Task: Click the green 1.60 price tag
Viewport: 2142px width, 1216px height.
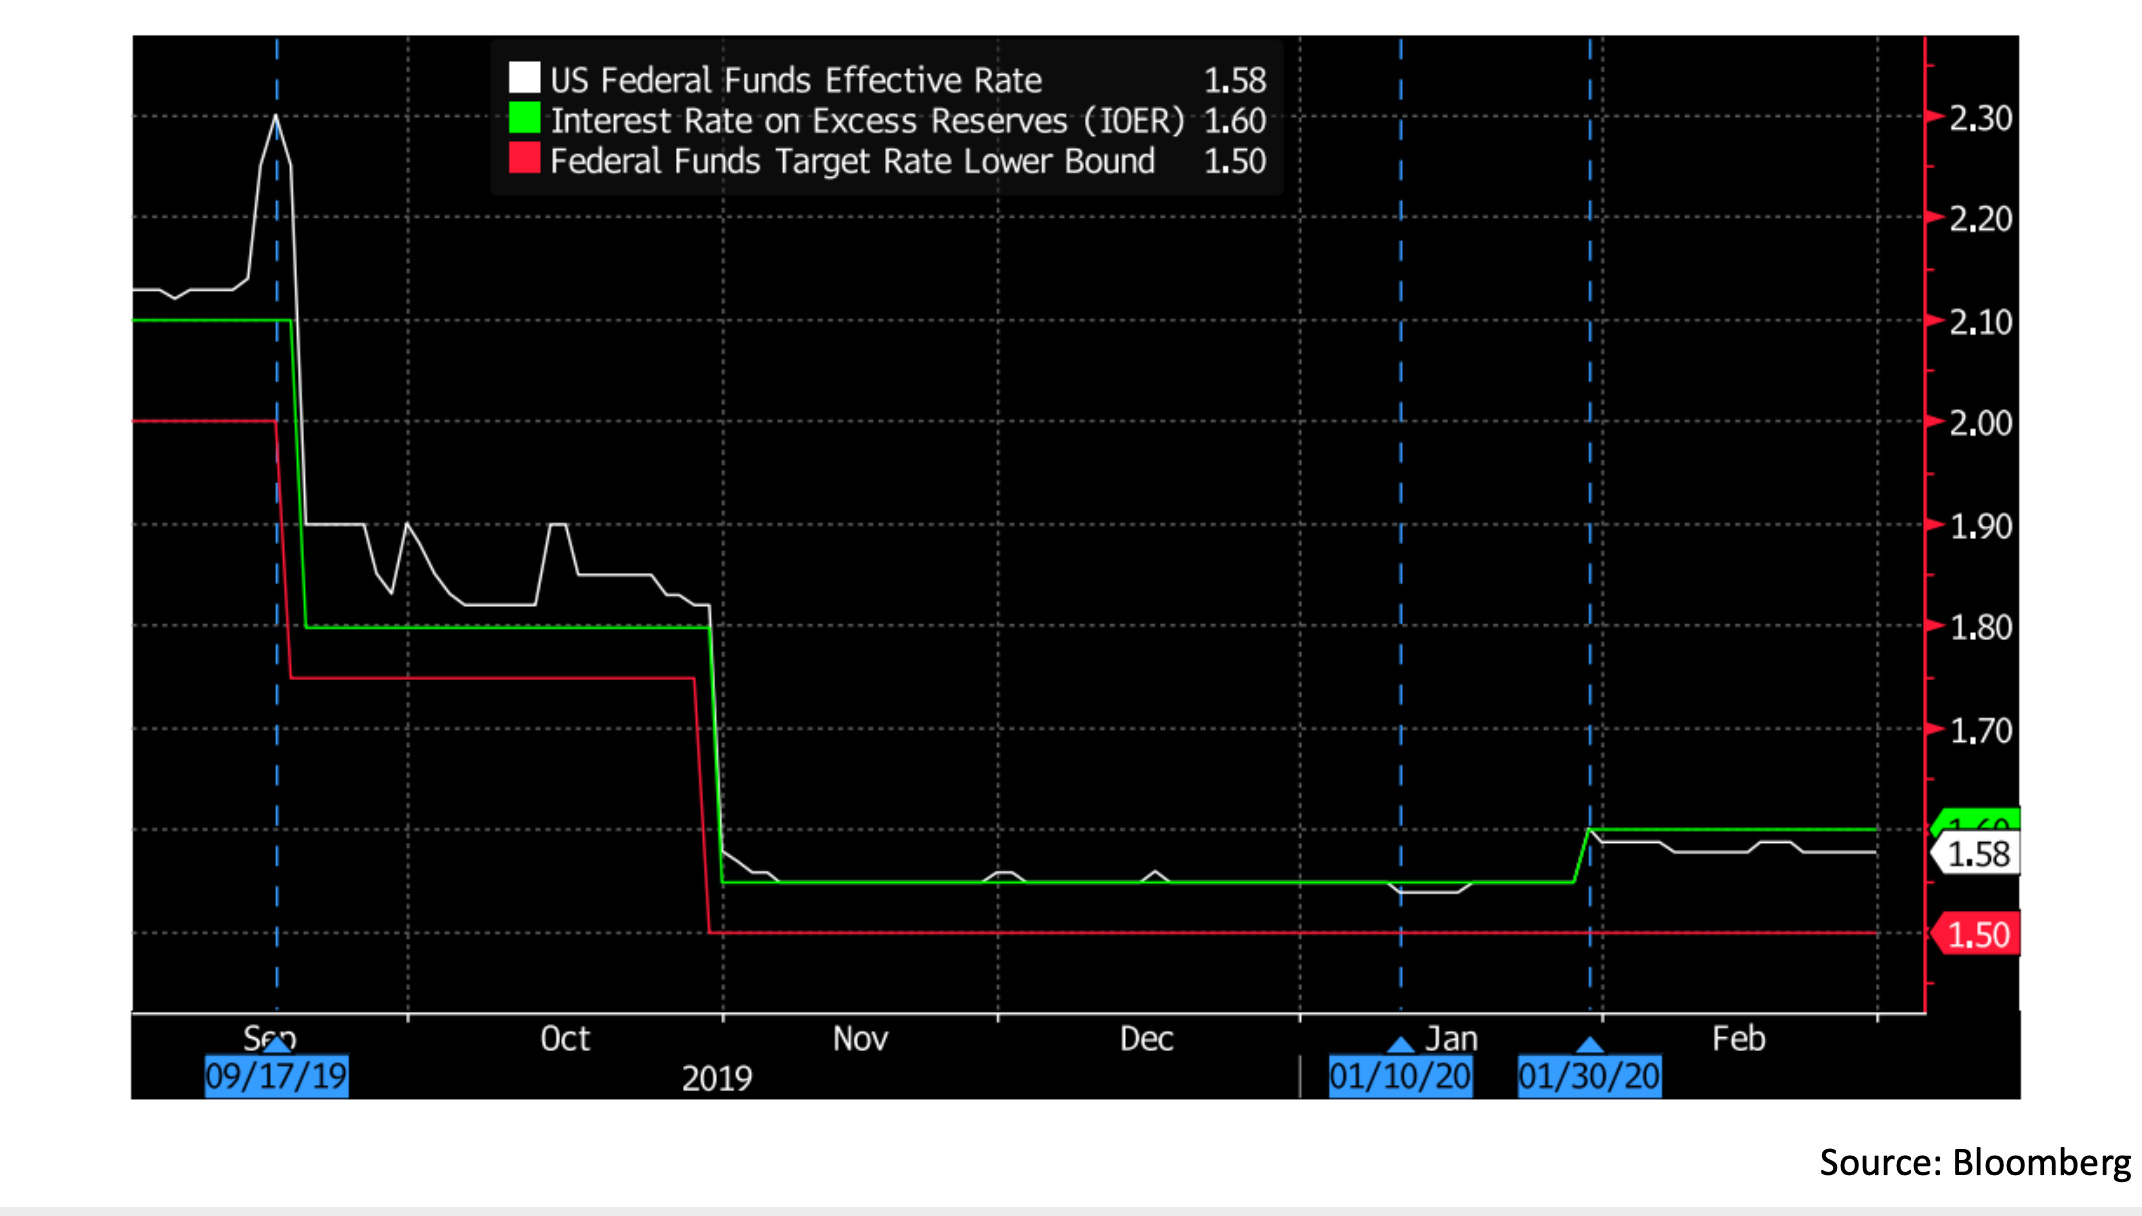Action: pyautogui.click(x=1980, y=820)
